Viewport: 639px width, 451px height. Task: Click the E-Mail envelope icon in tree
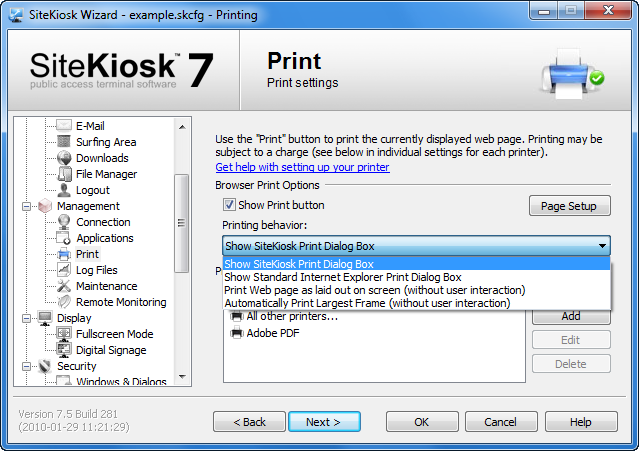click(64, 126)
